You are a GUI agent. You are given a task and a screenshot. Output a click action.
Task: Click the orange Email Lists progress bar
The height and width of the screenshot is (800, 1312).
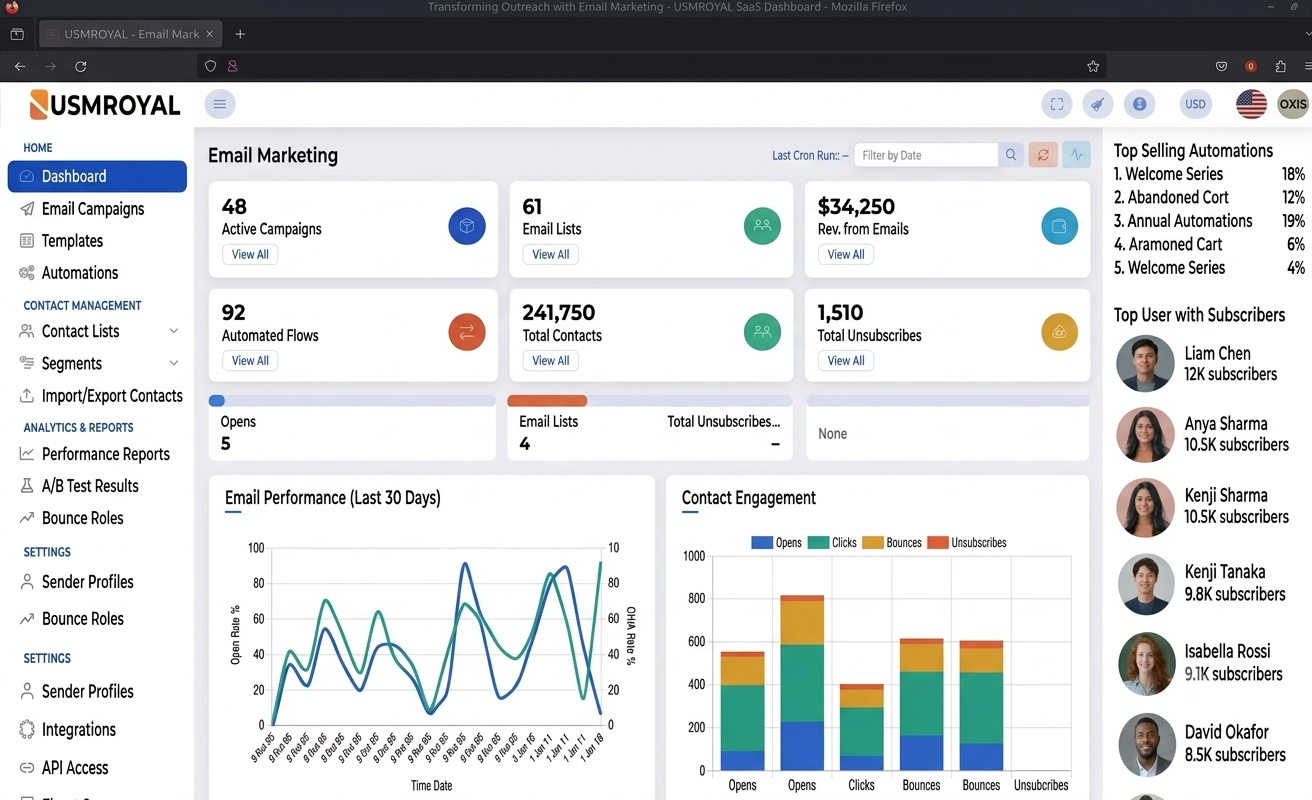click(547, 401)
